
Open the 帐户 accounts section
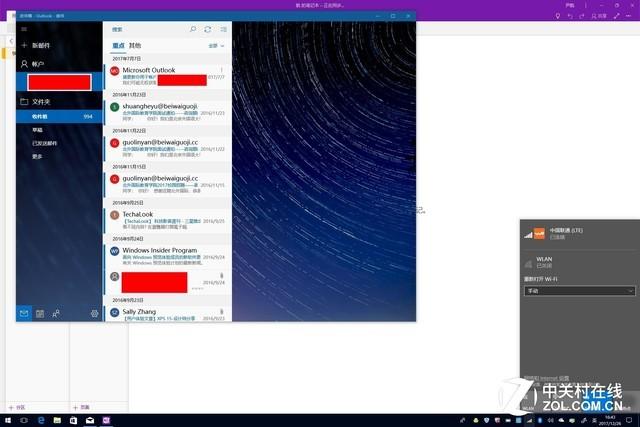[33, 64]
